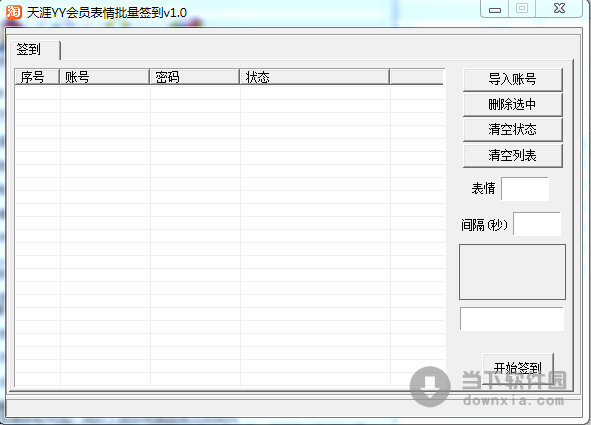
Task: Click the 清空状态 button
Action: (x=513, y=130)
